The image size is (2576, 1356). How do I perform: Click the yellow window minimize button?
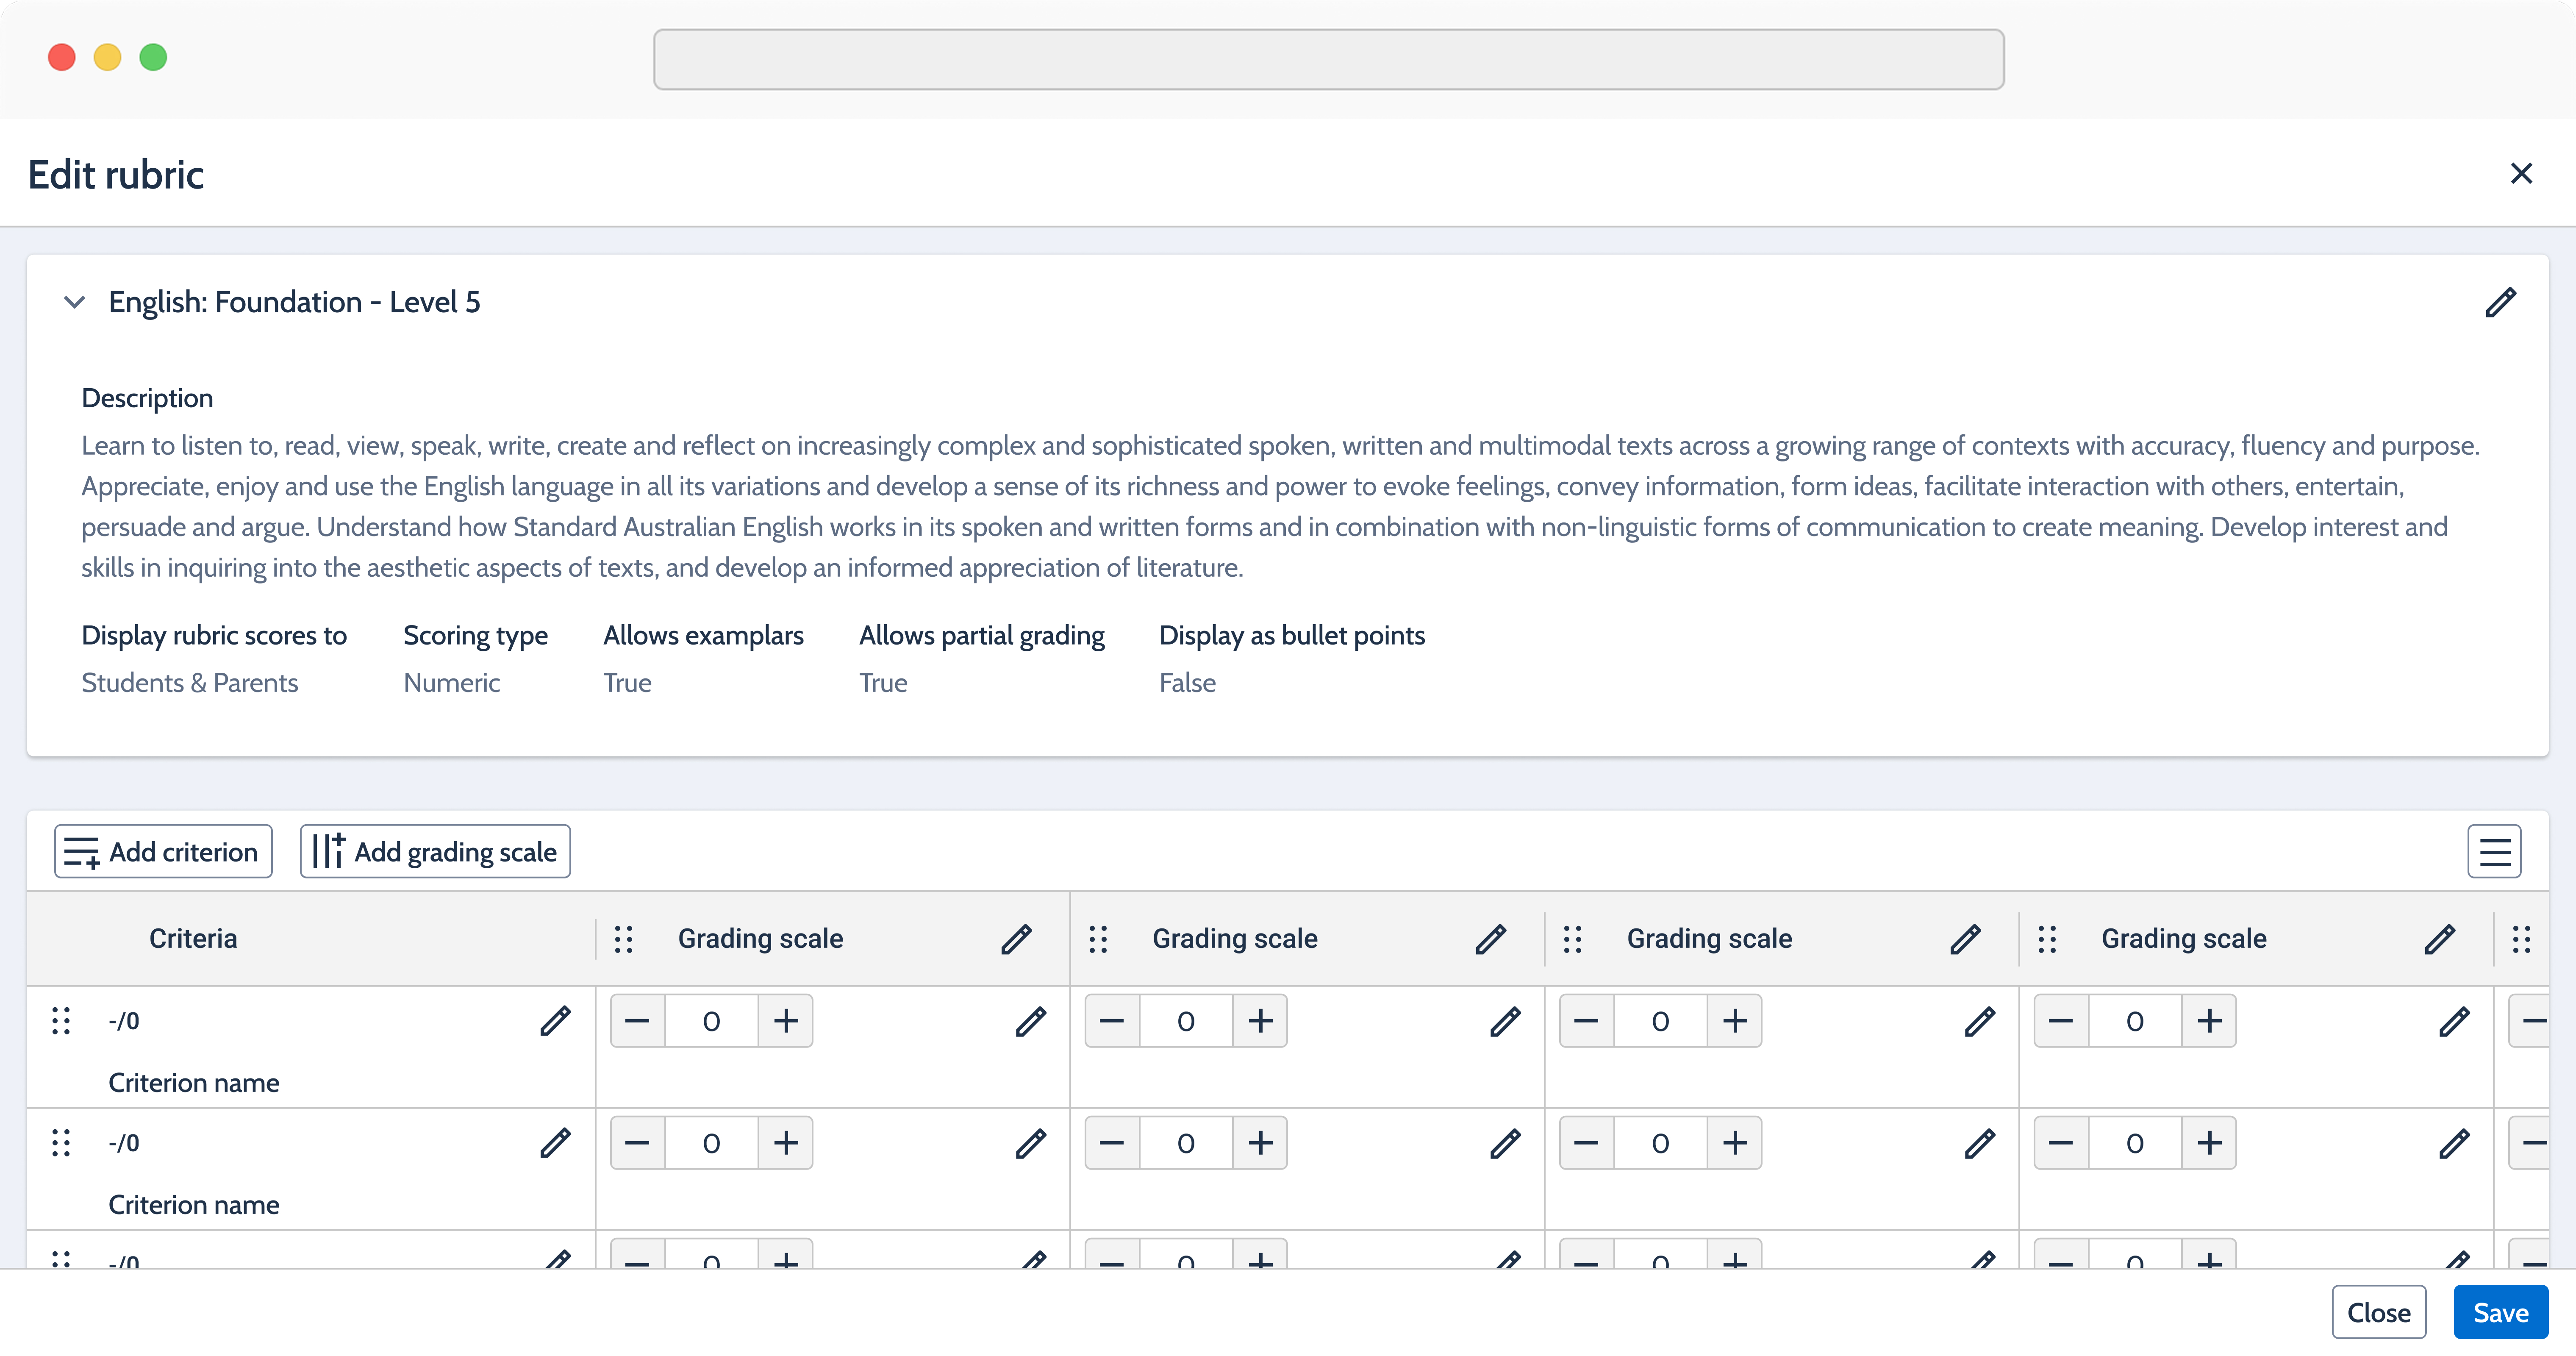click(x=107, y=57)
